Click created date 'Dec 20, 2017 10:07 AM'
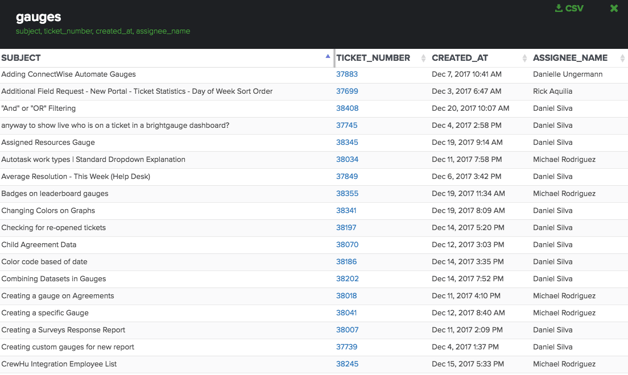The width and height of the screenshot is (628, 375). tap(470, 109)
